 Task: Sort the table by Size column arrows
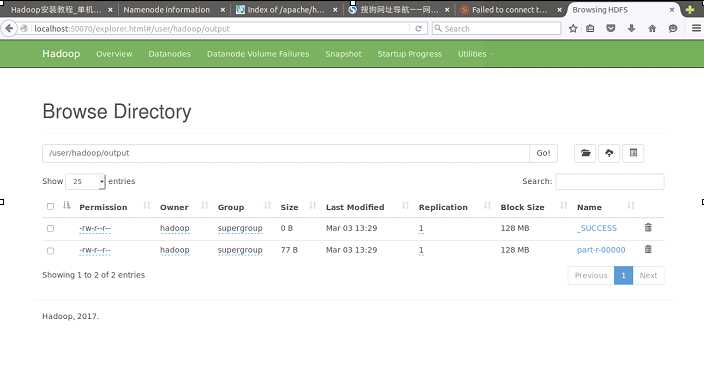click(312, 206)
